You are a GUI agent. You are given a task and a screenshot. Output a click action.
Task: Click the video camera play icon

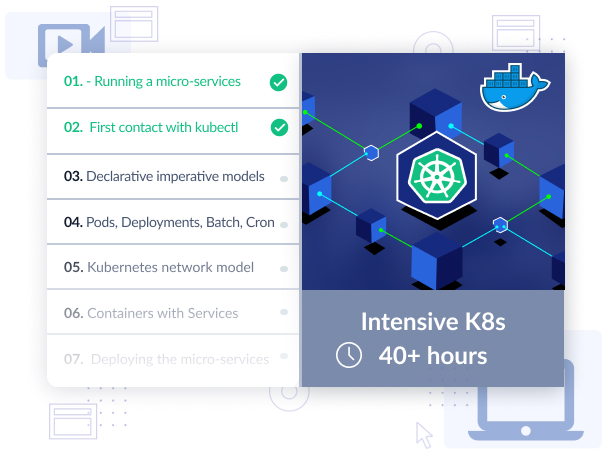point(71,43)
